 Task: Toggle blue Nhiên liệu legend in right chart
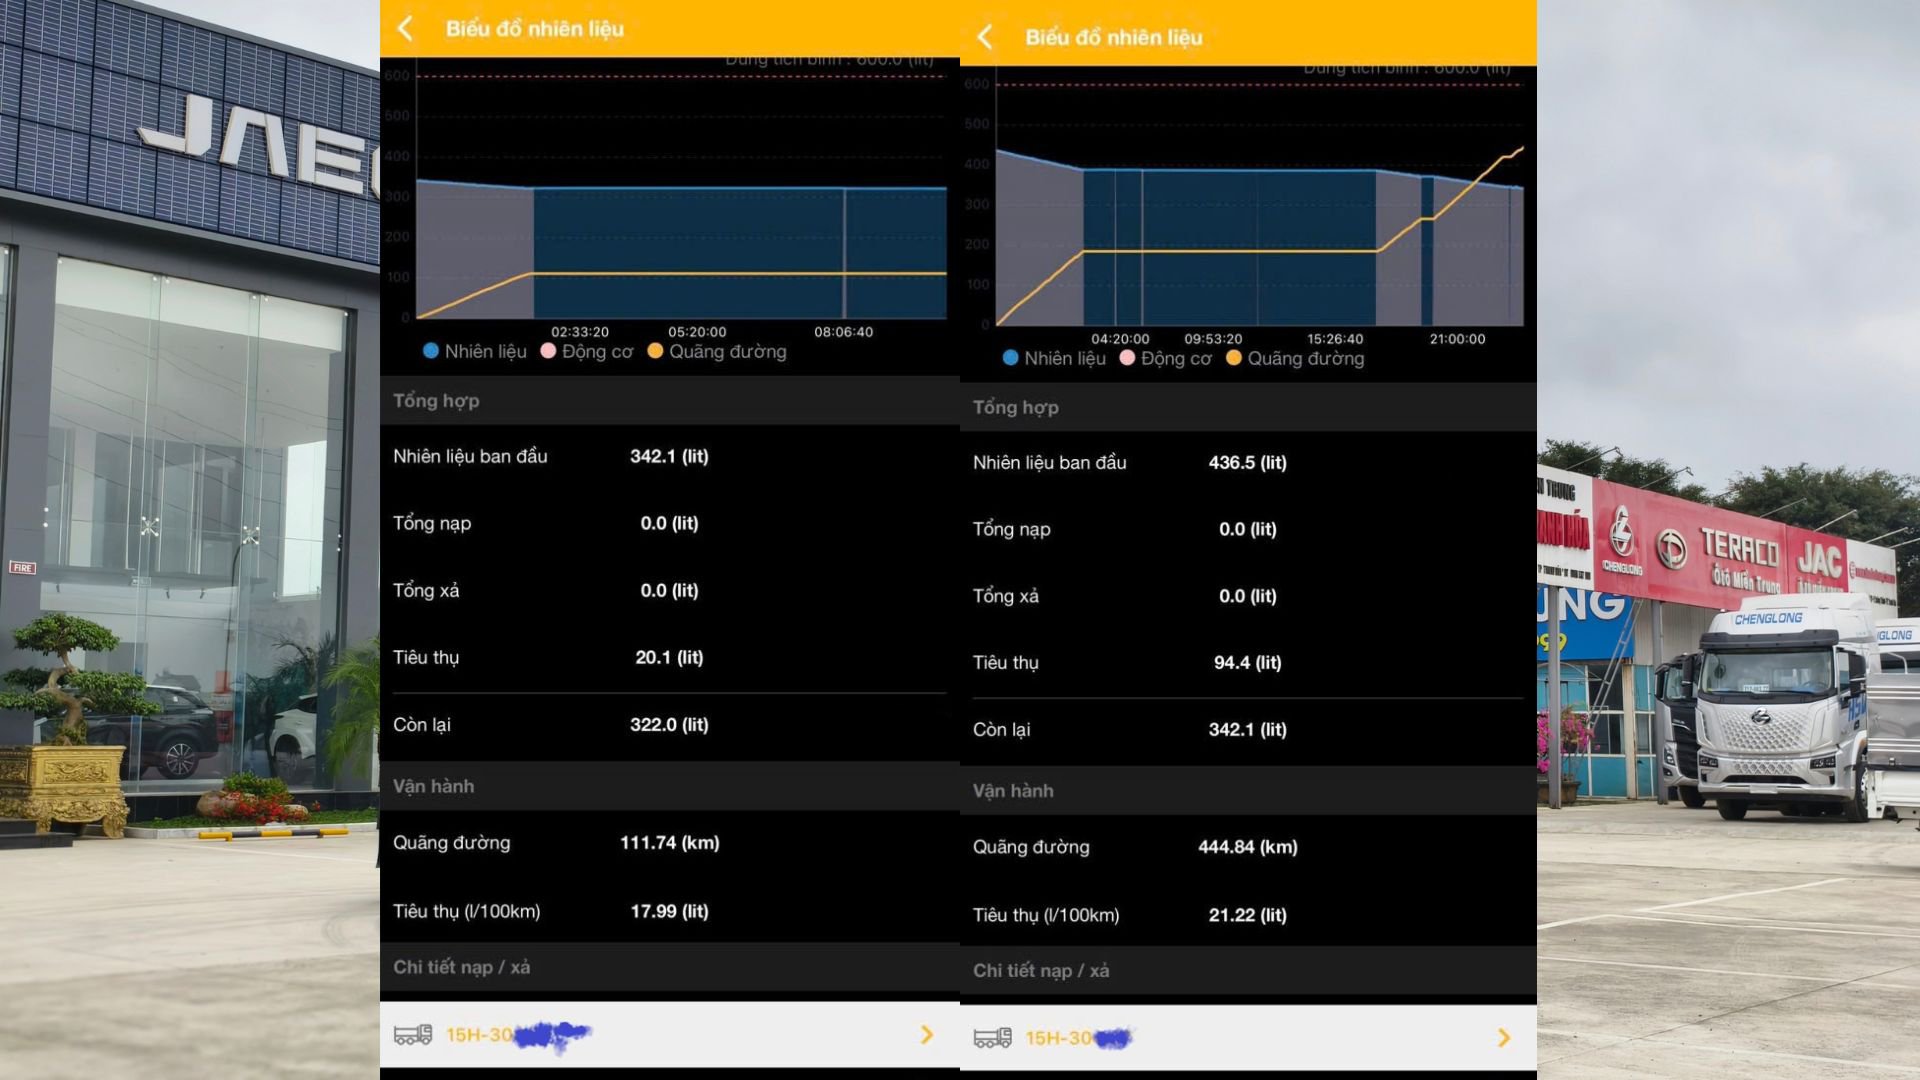[1054, 358]
